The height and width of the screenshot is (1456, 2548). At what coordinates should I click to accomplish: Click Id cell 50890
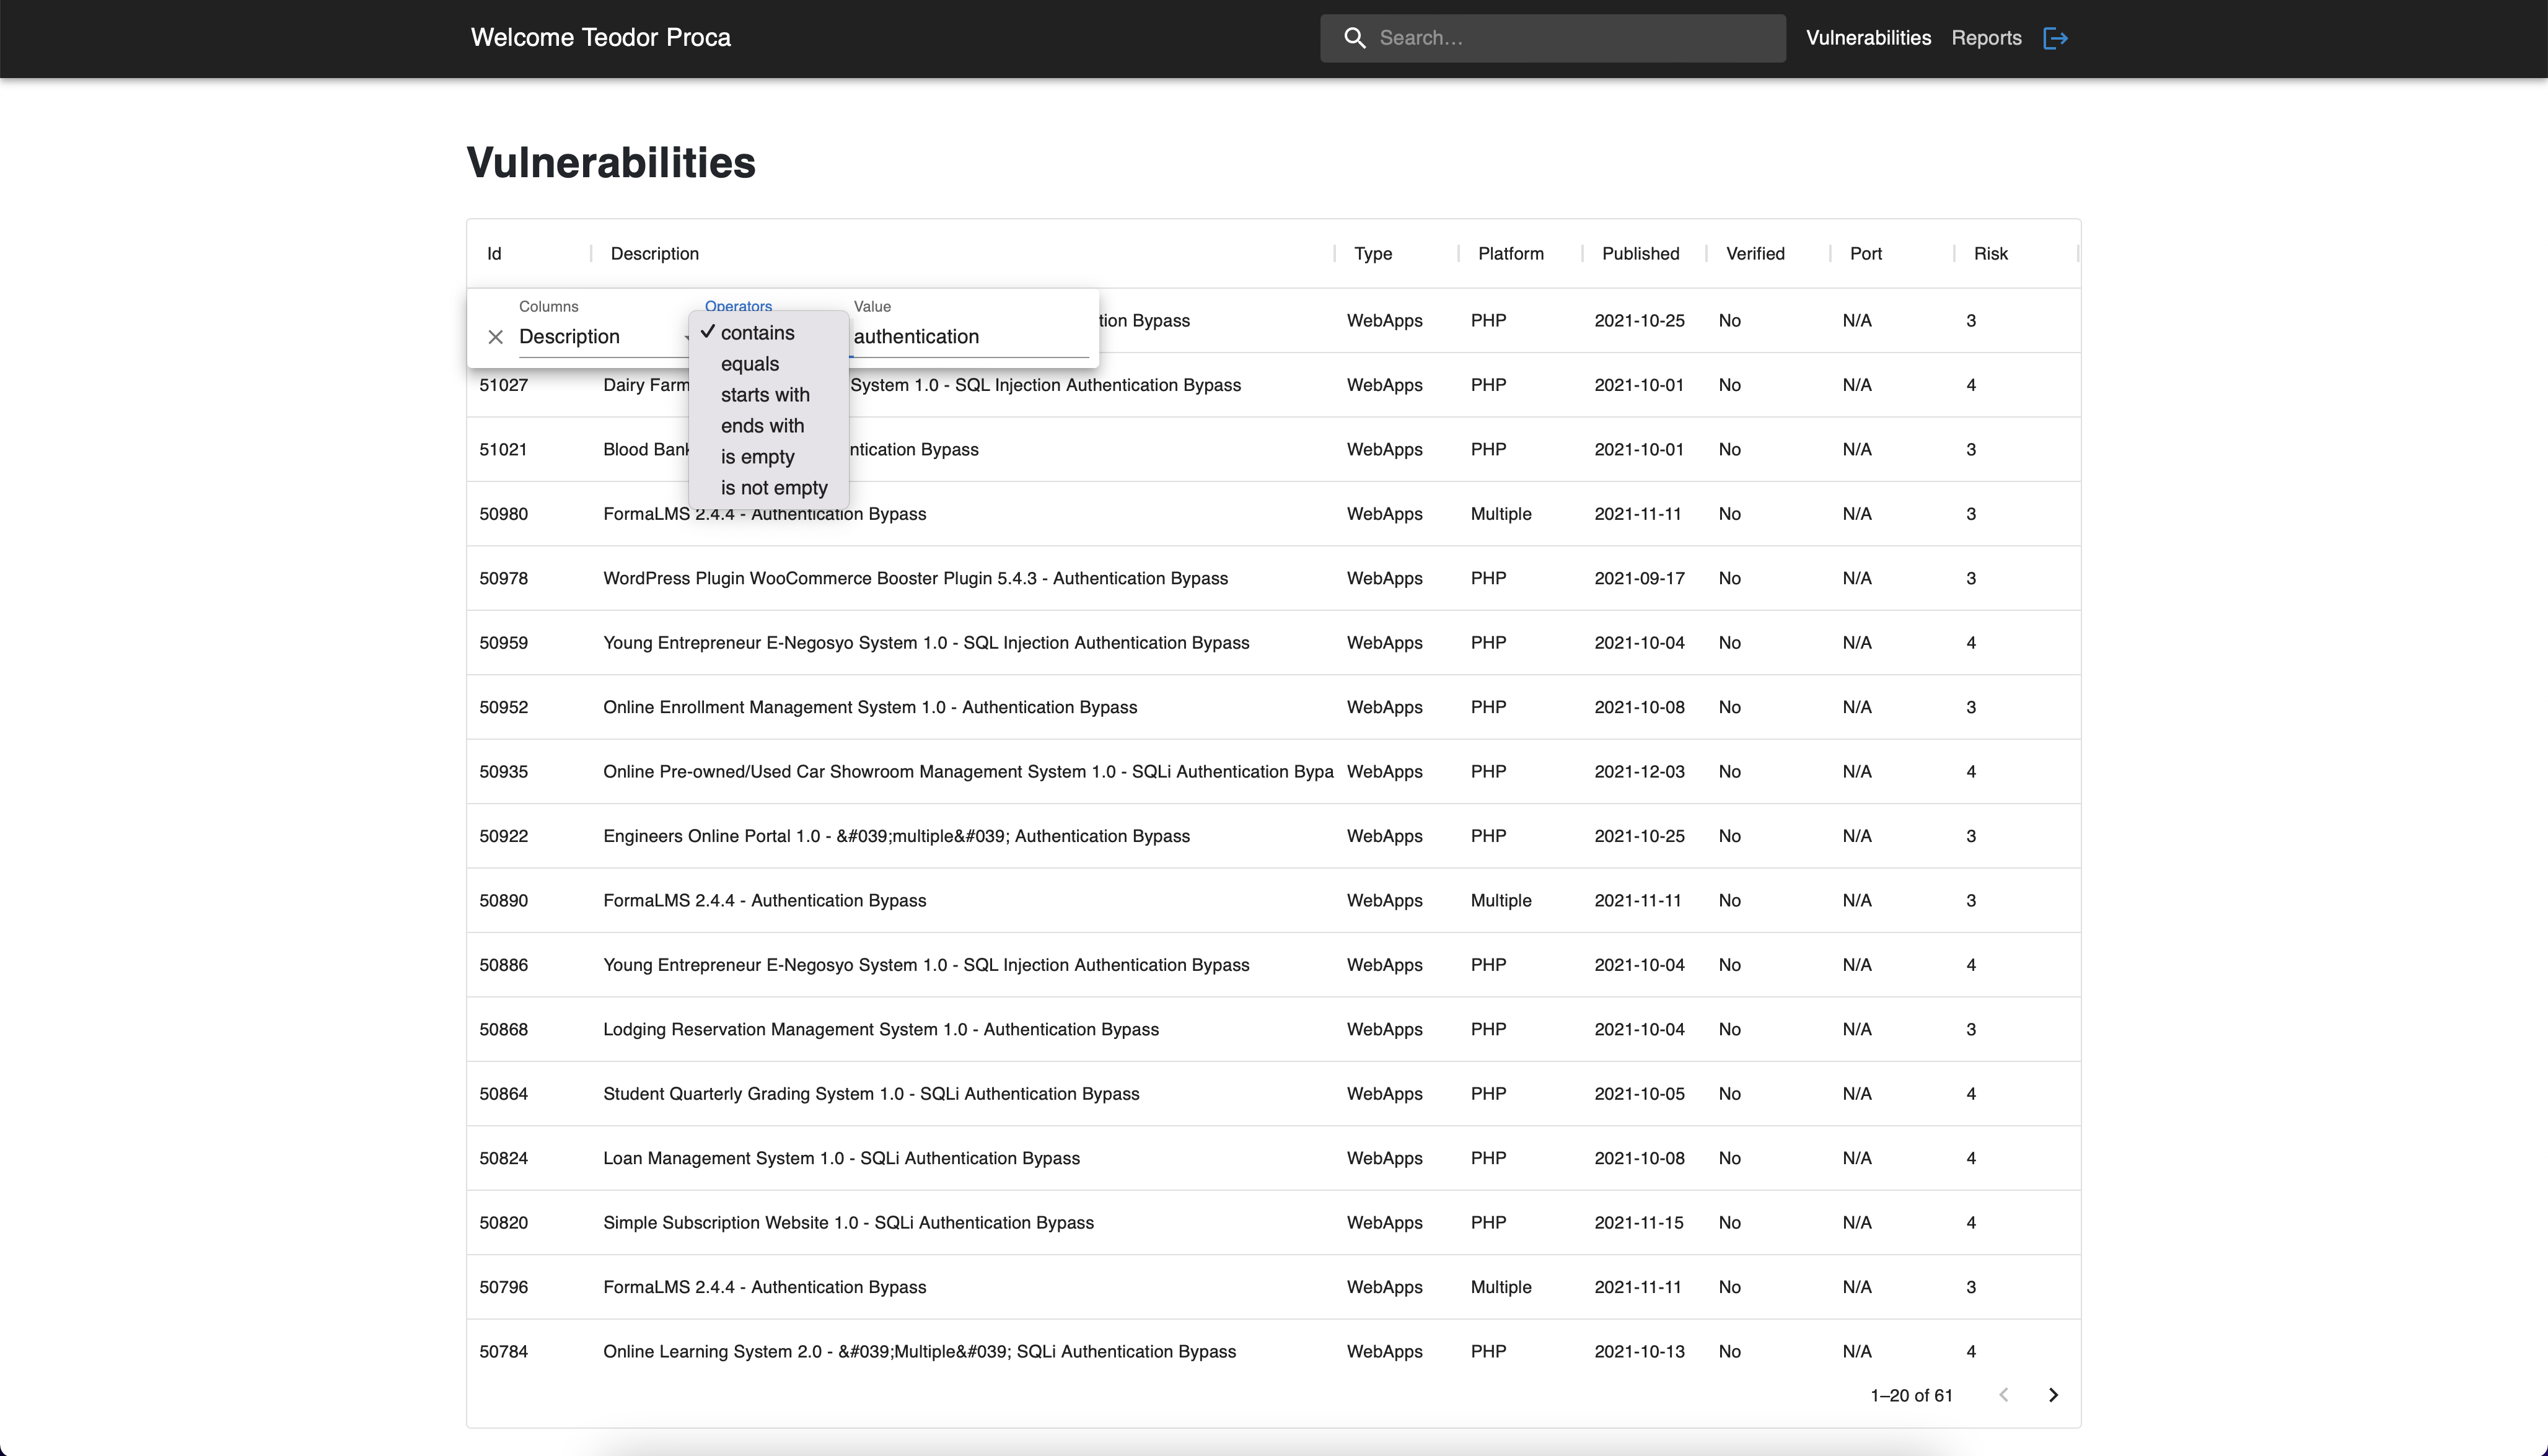(x=503, y=901)
